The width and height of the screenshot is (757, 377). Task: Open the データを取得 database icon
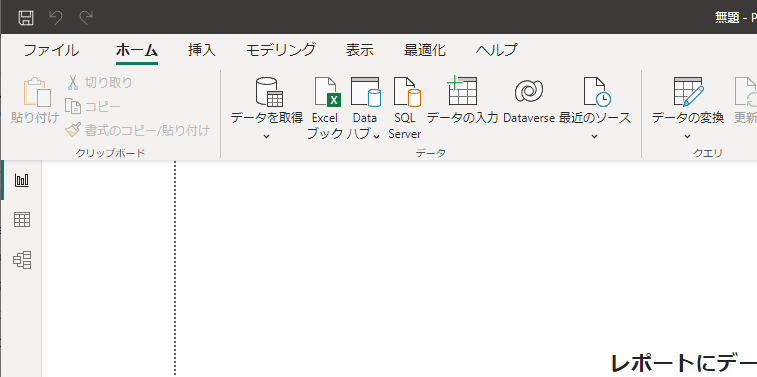(x=269, y=92)
